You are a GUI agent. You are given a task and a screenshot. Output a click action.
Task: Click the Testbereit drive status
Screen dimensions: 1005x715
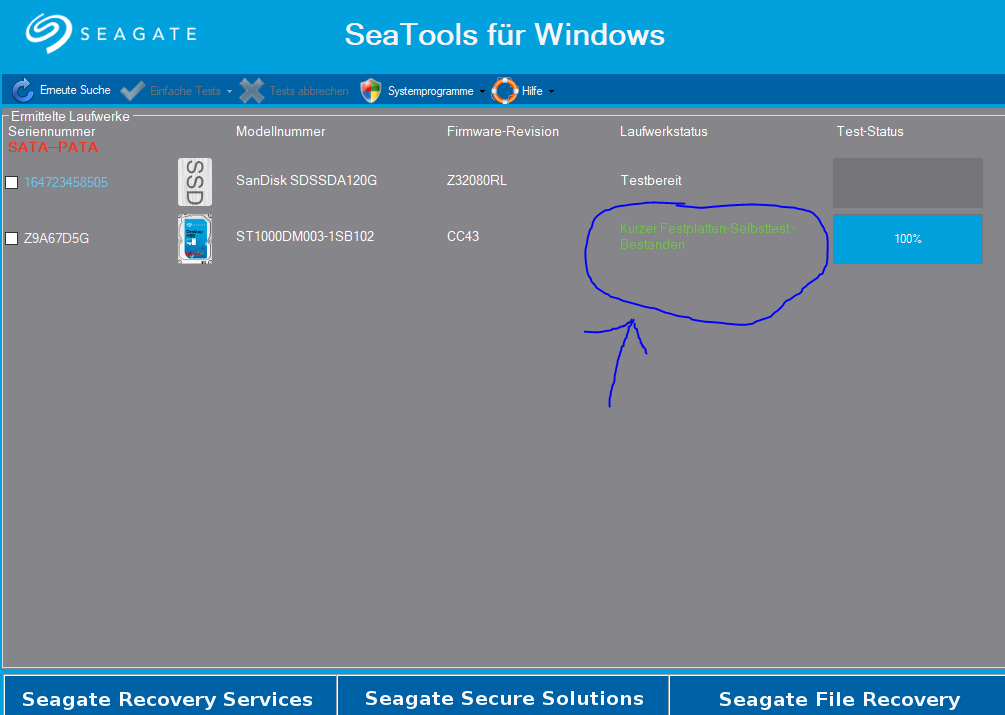[x=651, y=181]
